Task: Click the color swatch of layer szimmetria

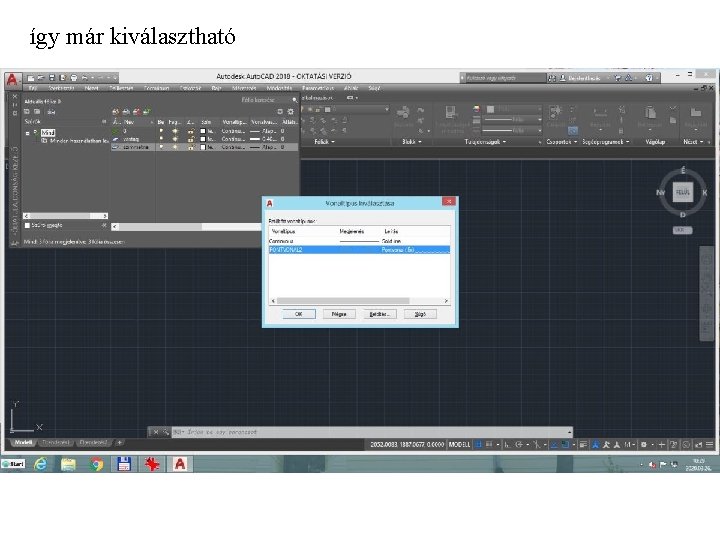Action: pos(203,147)
